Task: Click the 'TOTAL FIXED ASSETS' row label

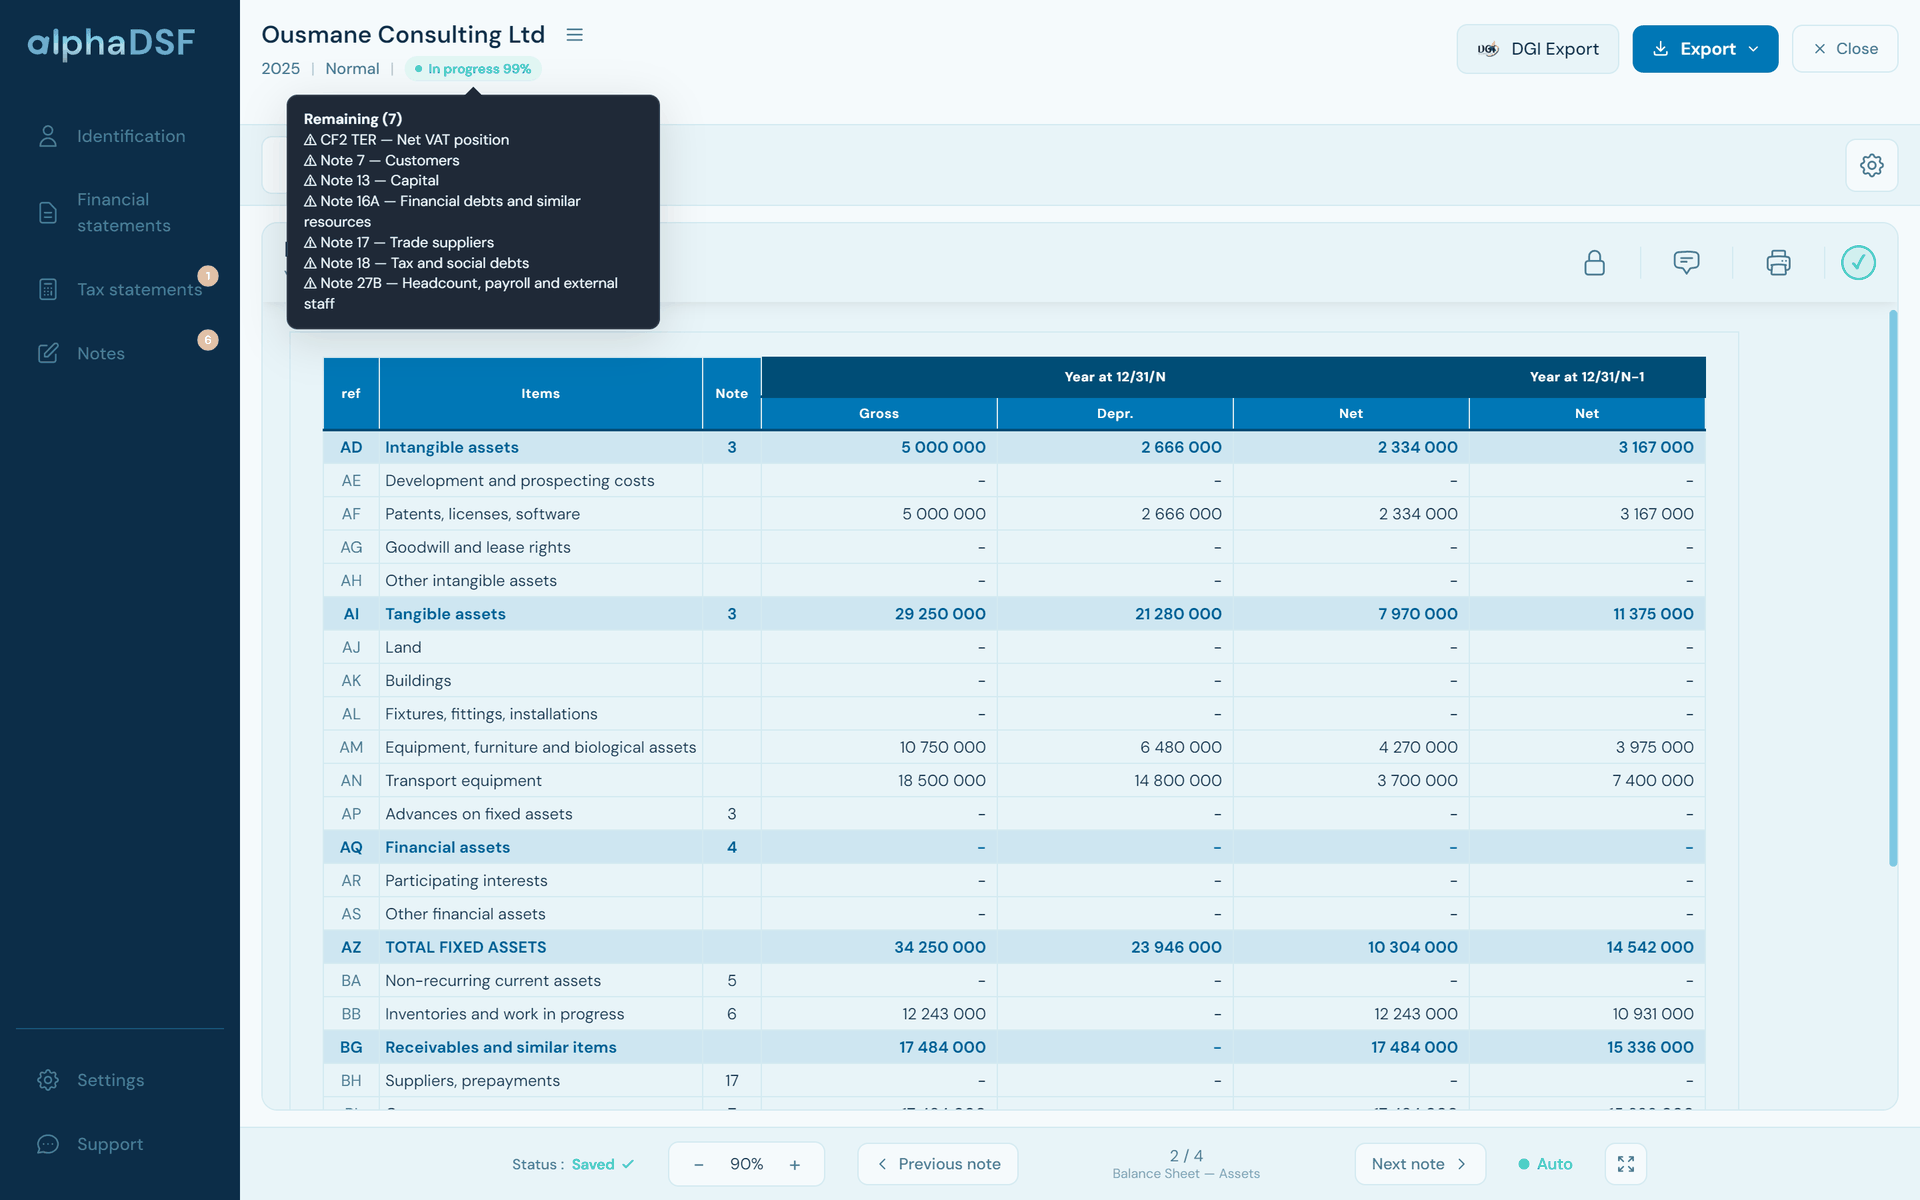Action: coord(466,947)
